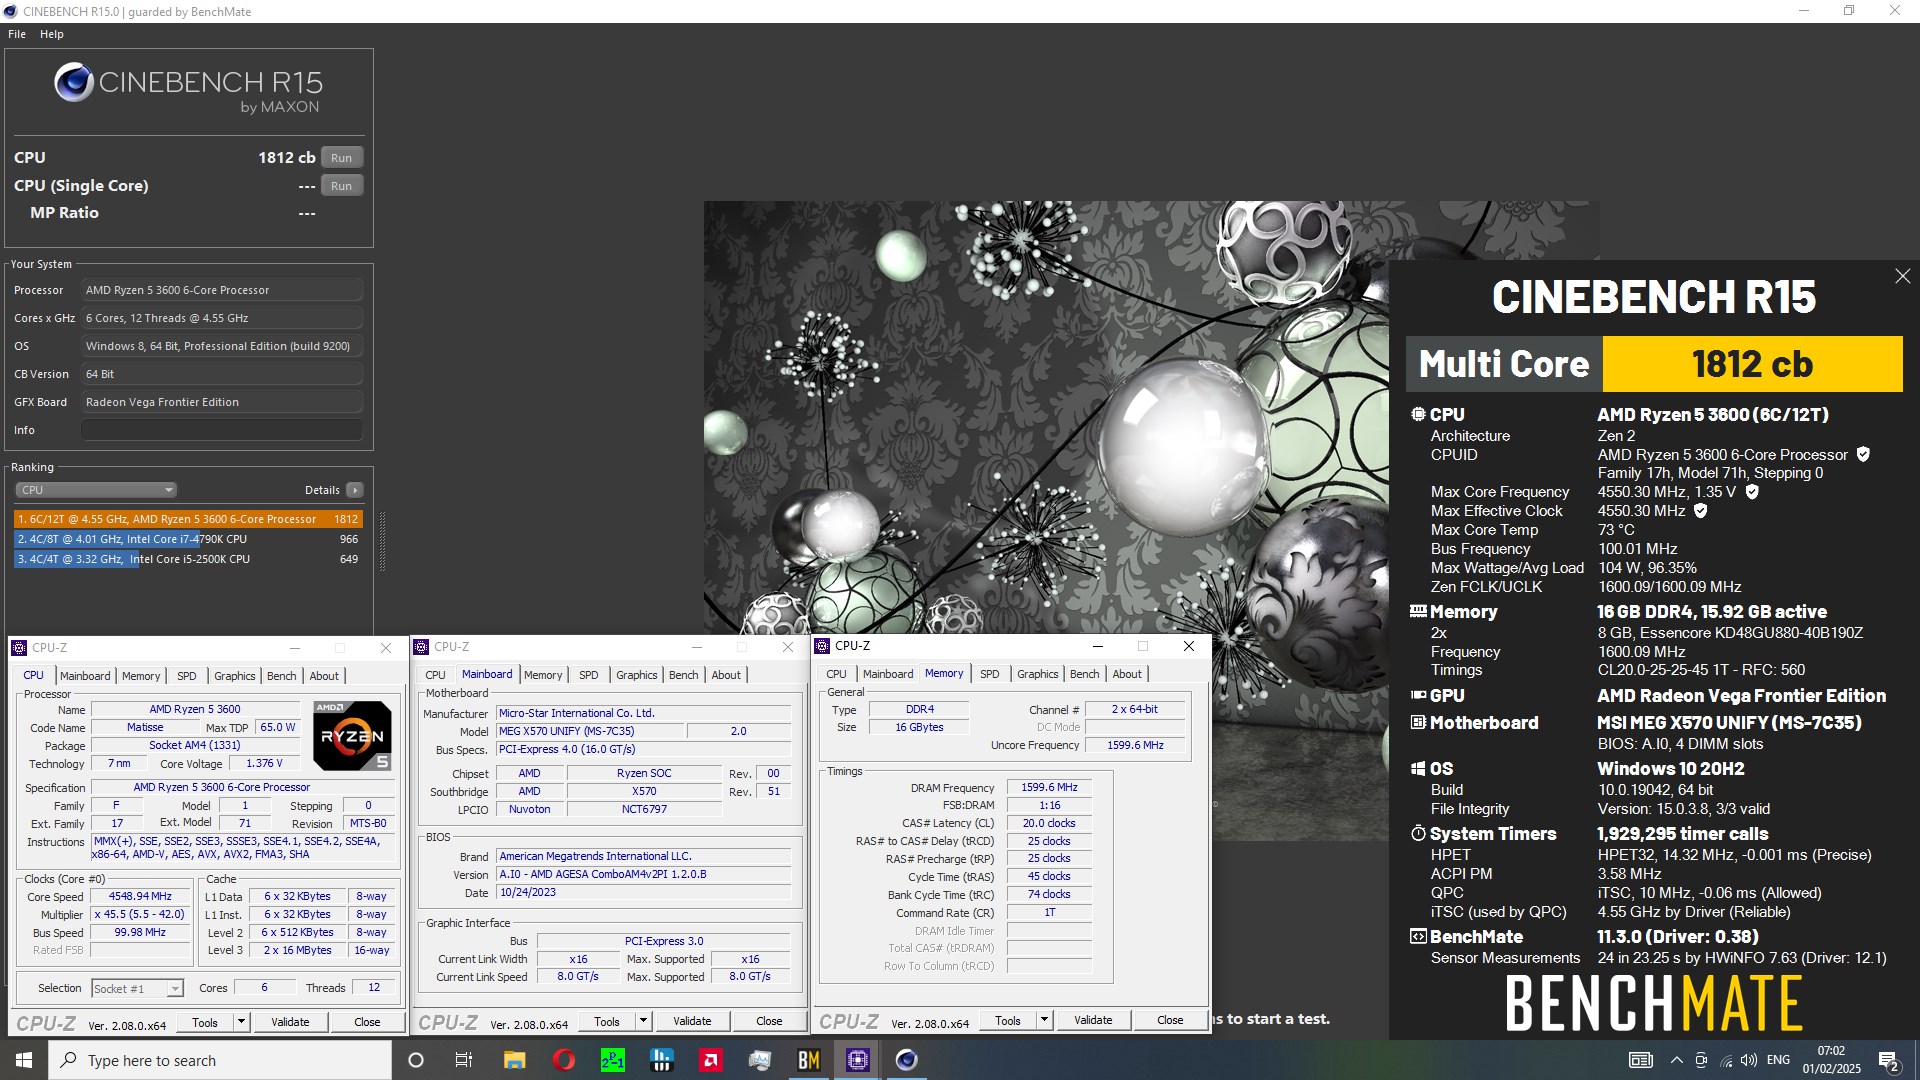Show hidden system tray icons
This screenshot has height=1080, width=1920.
[1676, 1060]
